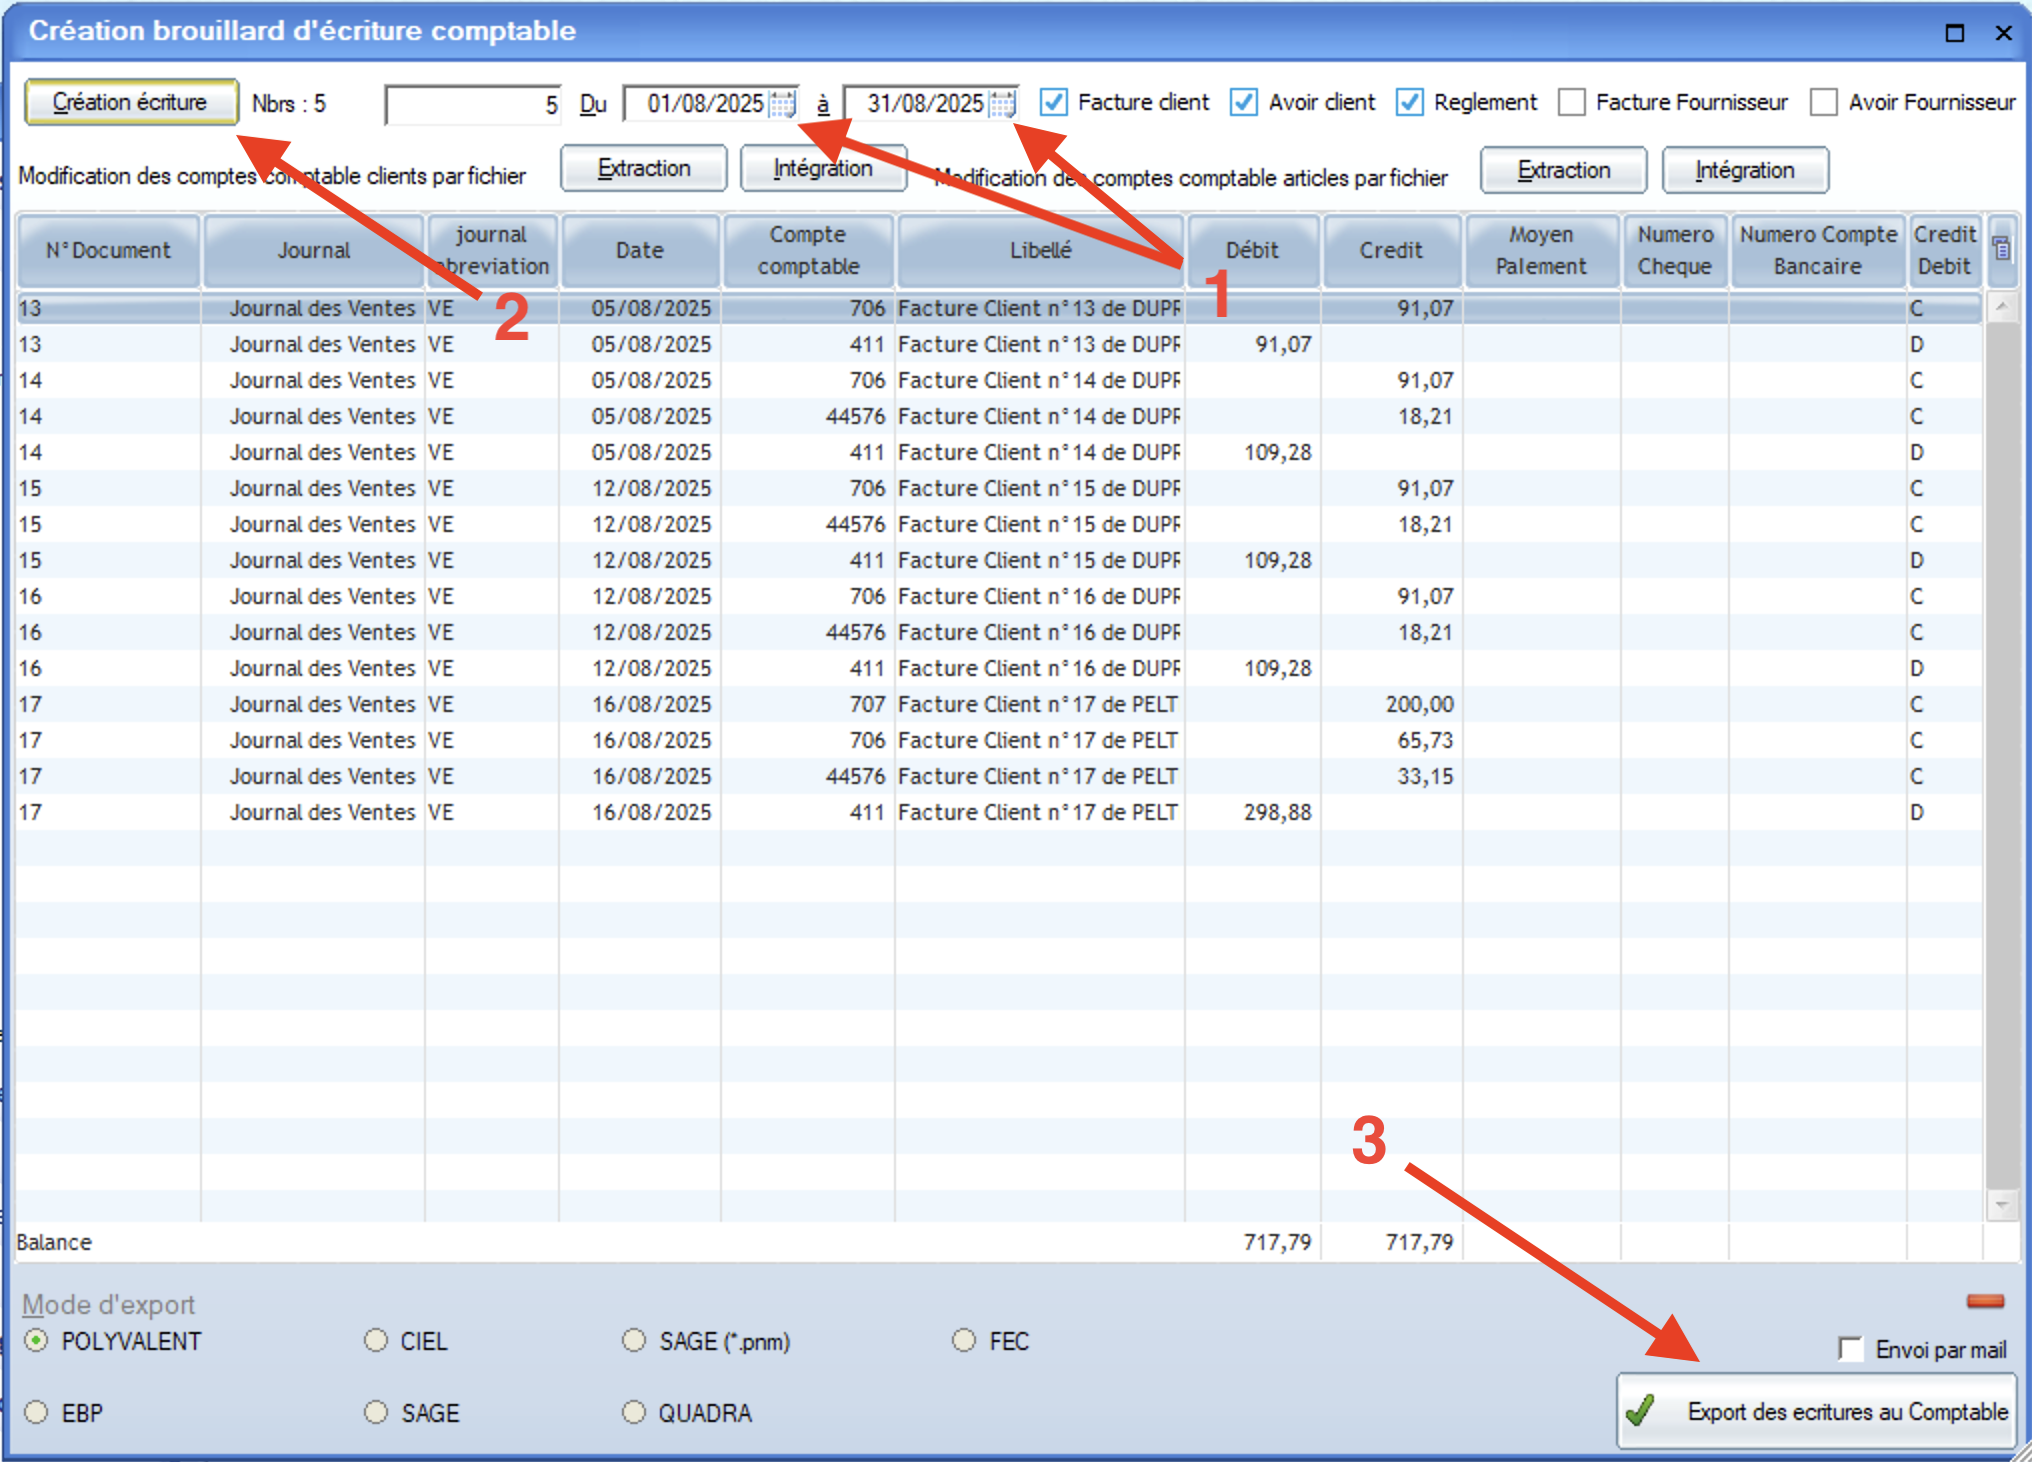Click scrollbar down arrow of the table

pos(2001,1204)
